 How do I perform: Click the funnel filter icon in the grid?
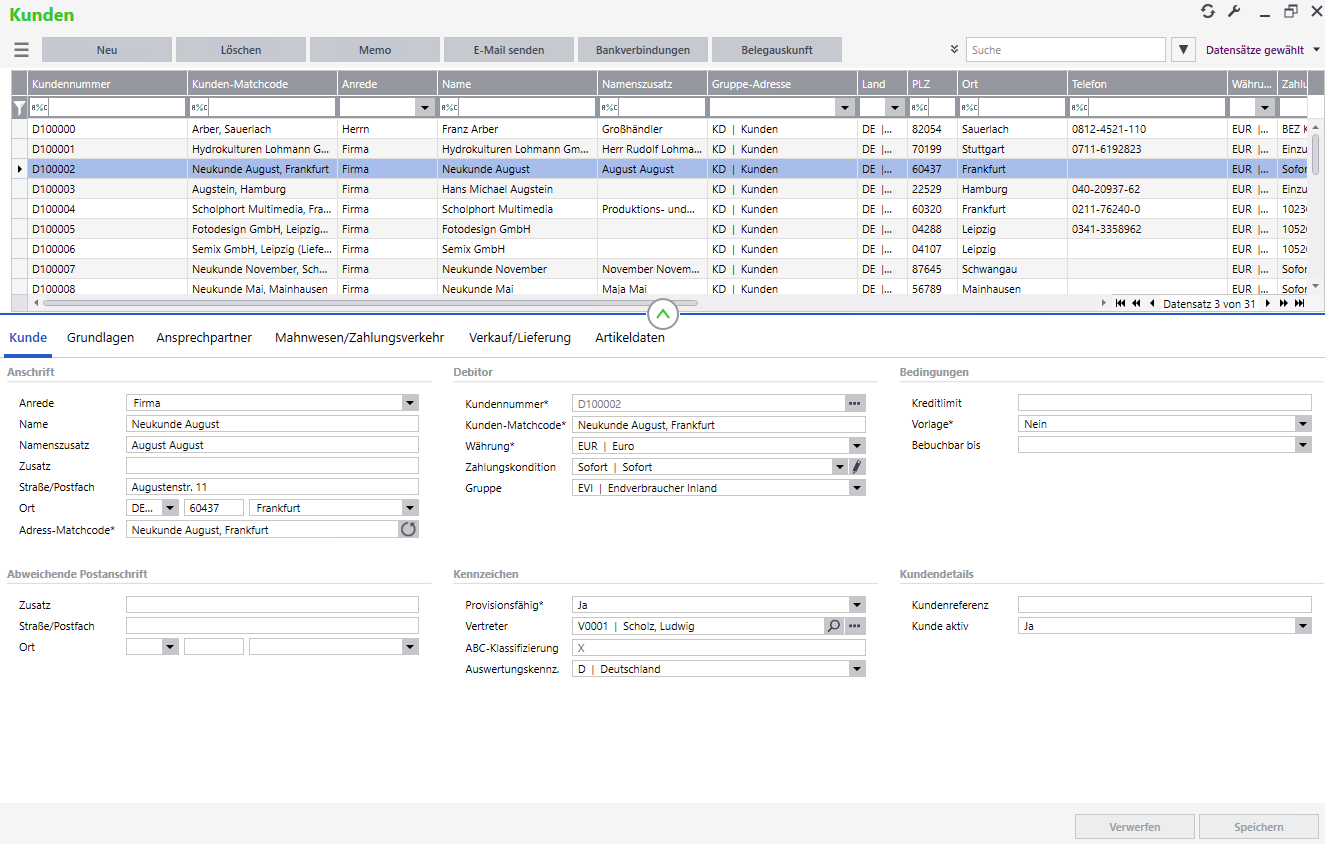[x=19, y=107]
